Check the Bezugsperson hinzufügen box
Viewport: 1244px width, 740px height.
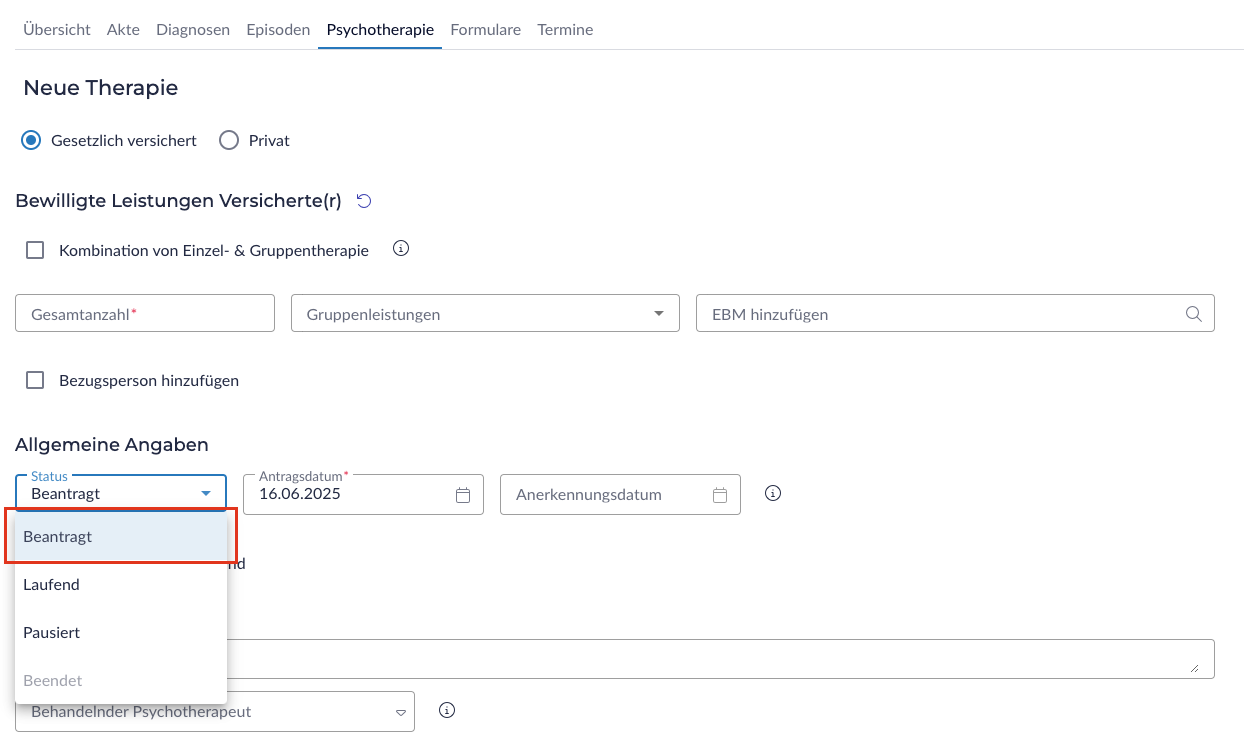[35, 380]
